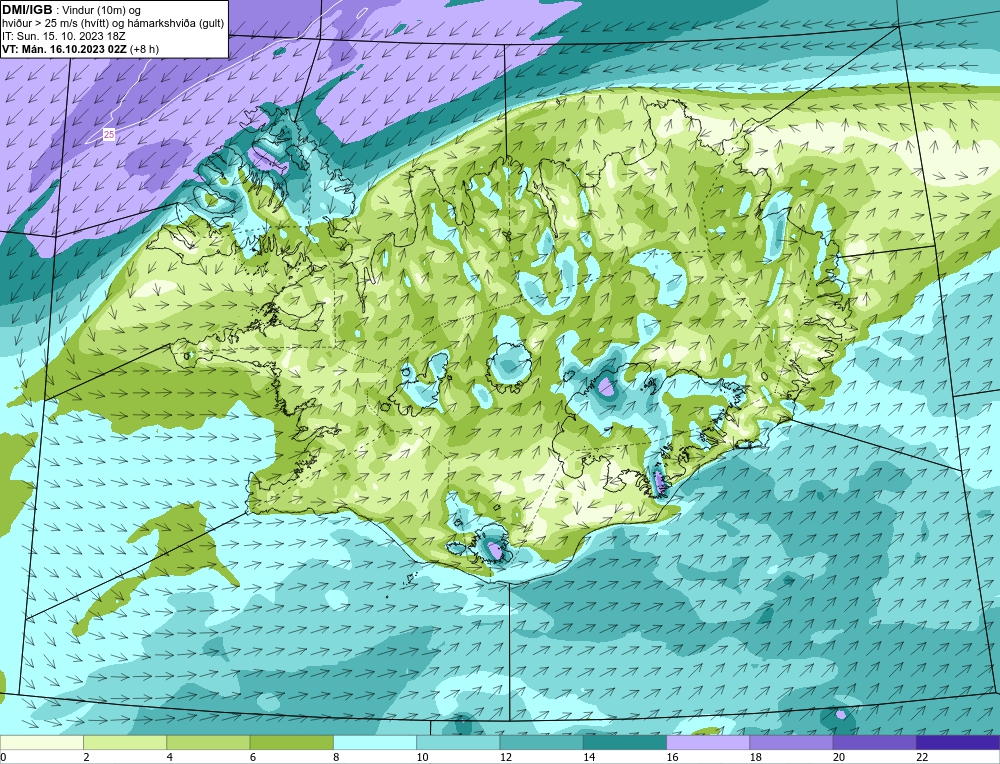1000x764 pixels.
Task: Select the "VT: Mán. 16.10.2023 02Z" valid time
Action: 64,49
